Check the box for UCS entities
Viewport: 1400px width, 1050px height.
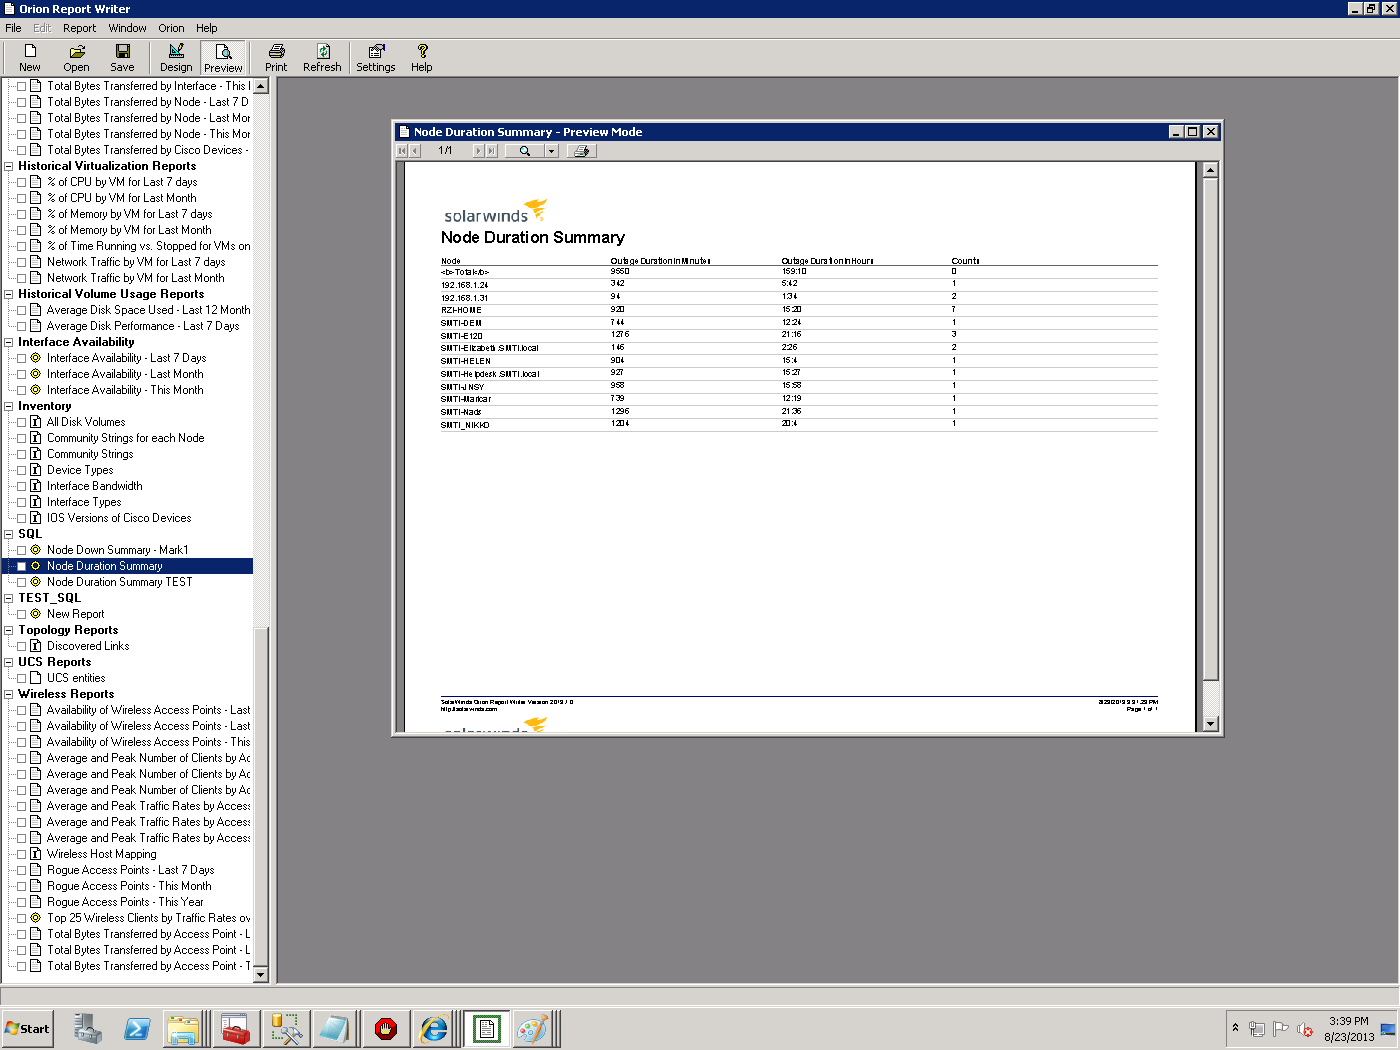pyautogui.click(x=21, y=678)
